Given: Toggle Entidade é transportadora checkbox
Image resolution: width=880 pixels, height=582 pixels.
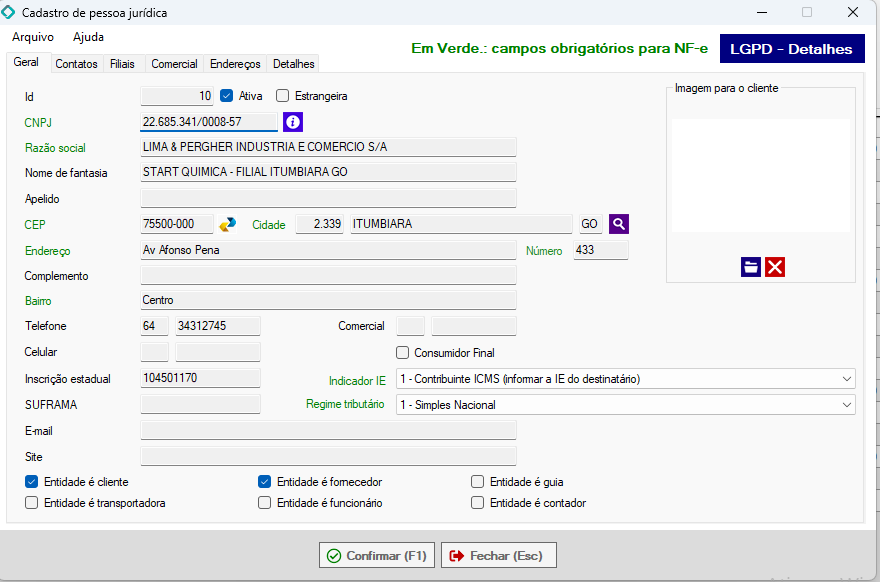Looking at the screenshot, I should pyautogui.click(x=32, y=503).
